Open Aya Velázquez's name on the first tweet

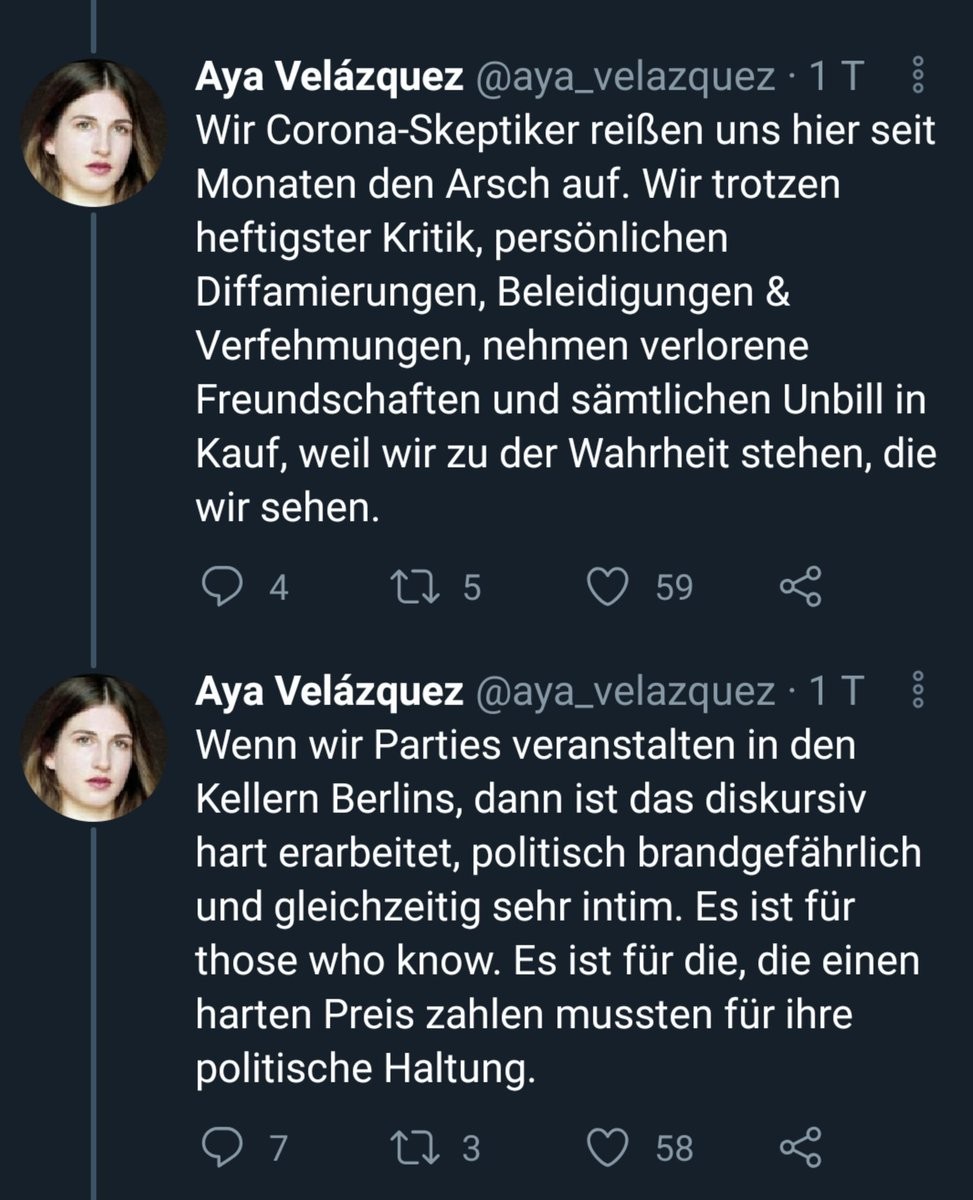329,78
